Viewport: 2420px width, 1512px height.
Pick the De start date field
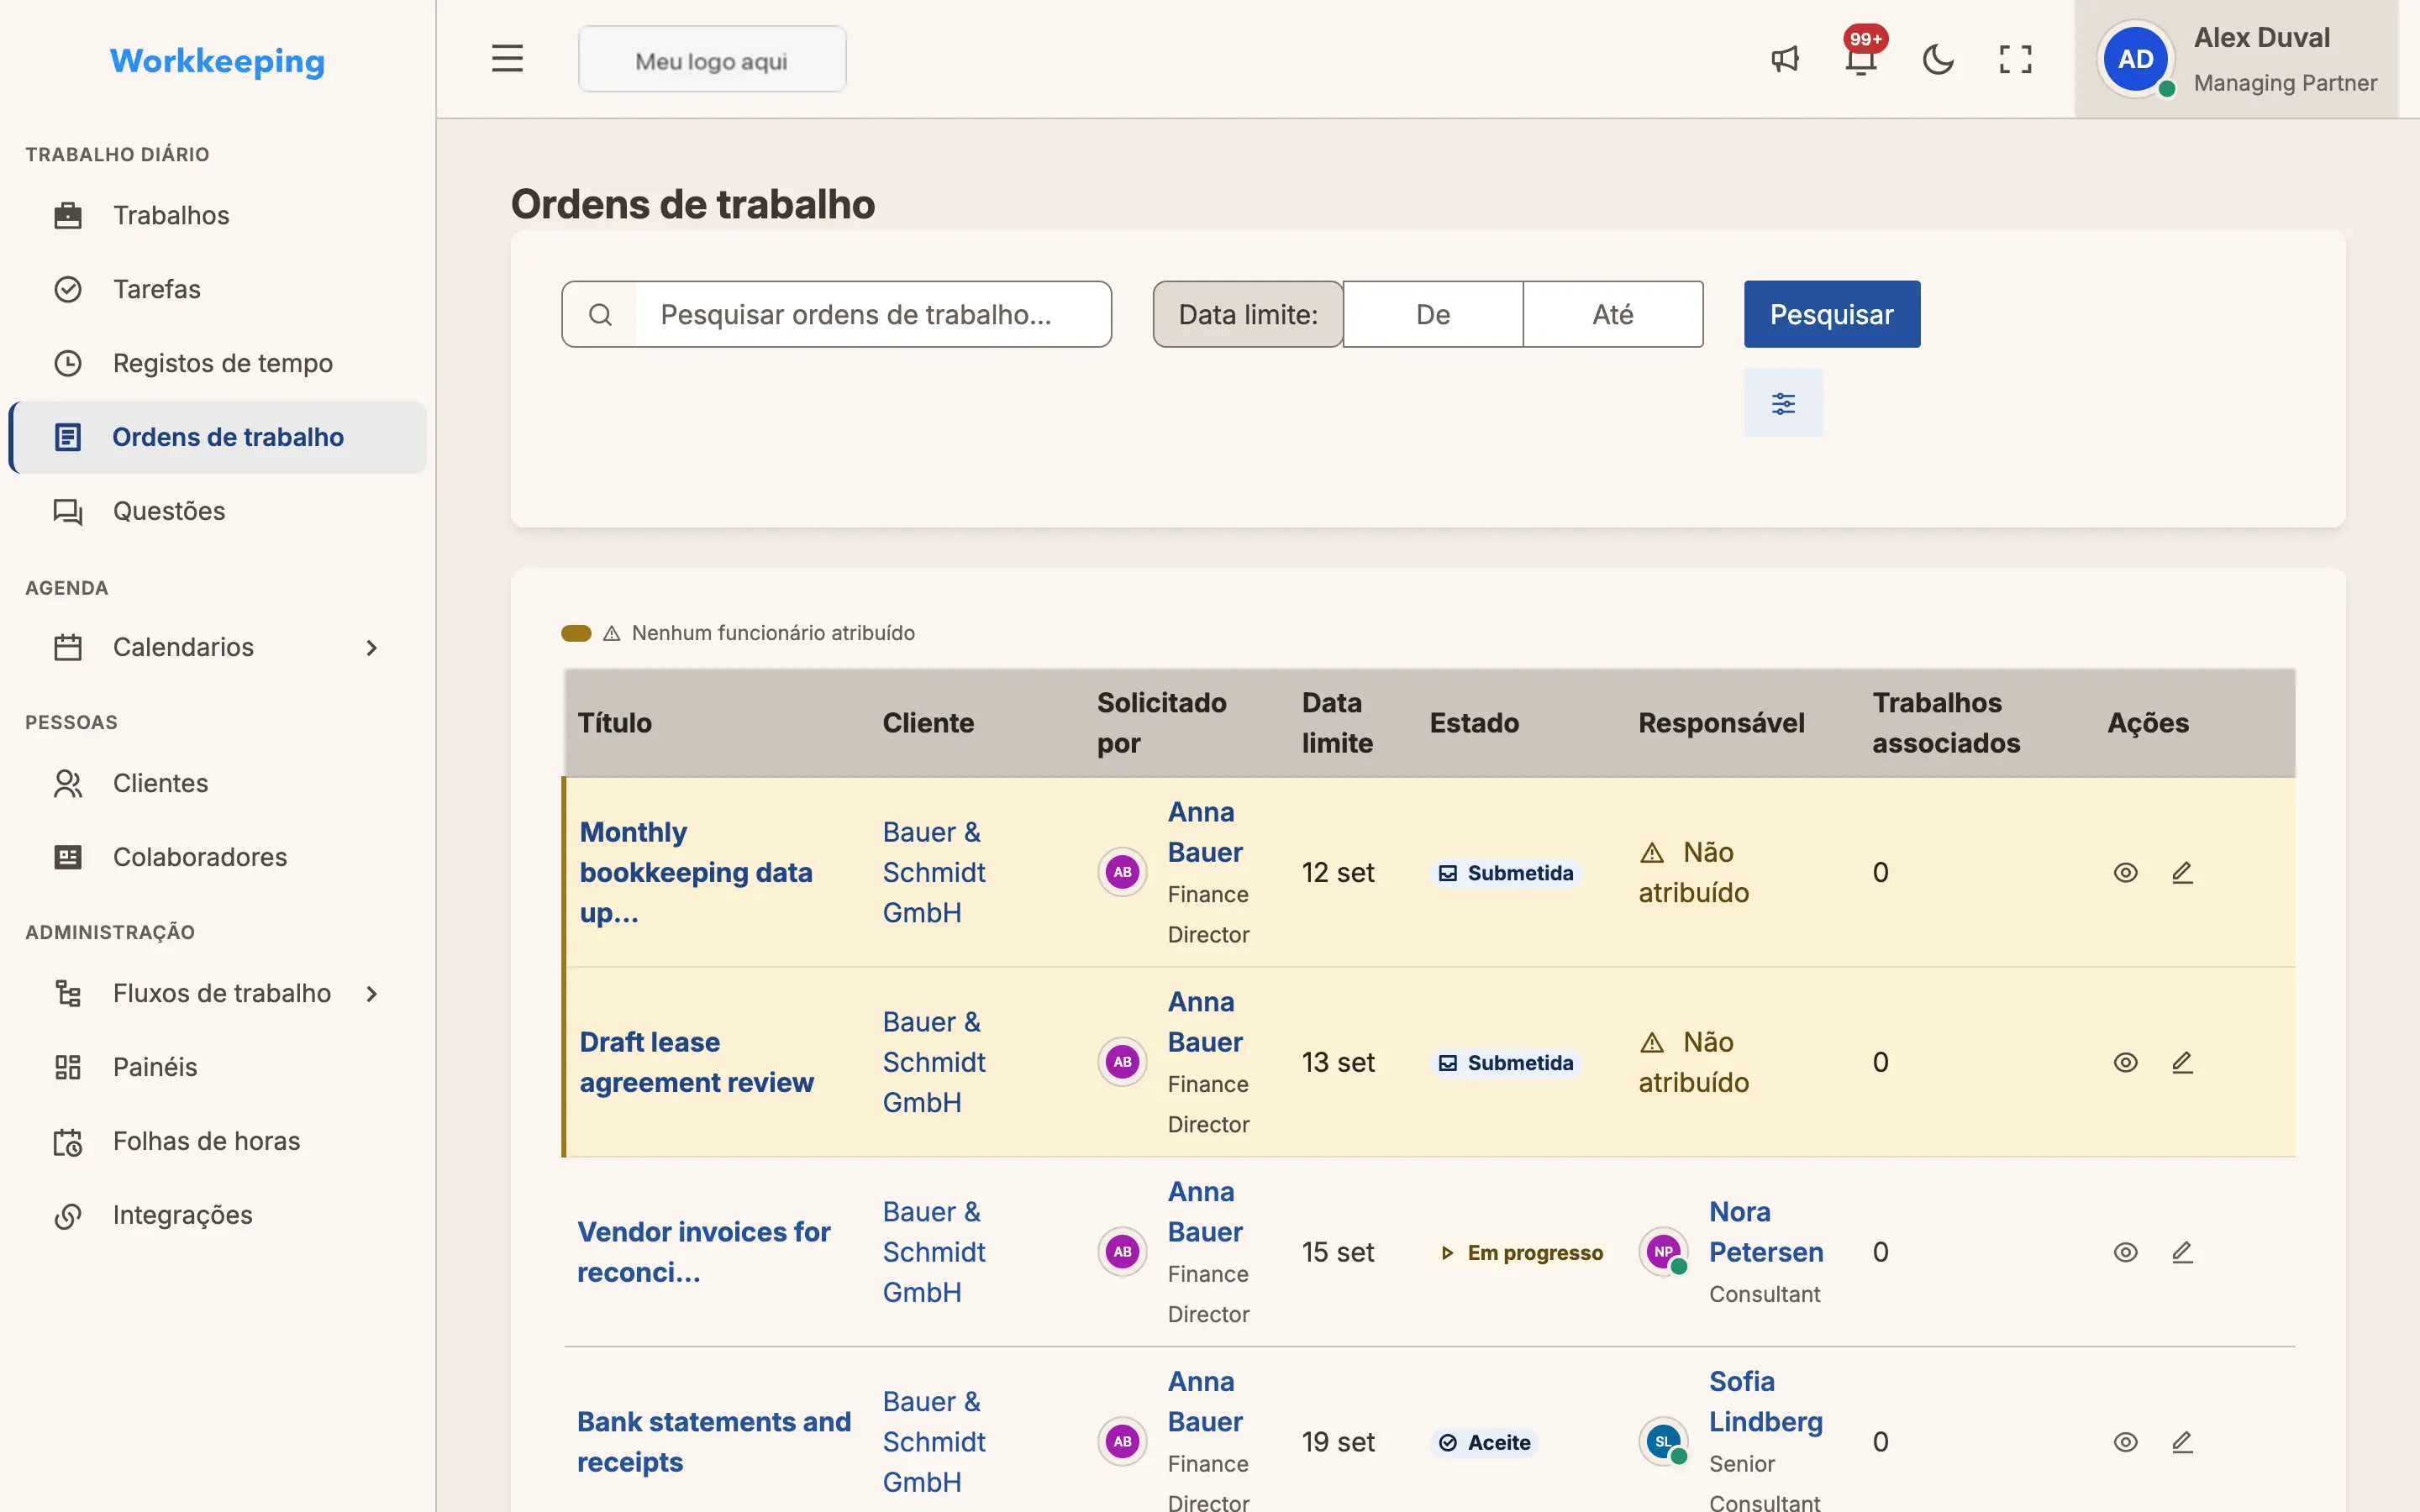tap(1432, 314)
